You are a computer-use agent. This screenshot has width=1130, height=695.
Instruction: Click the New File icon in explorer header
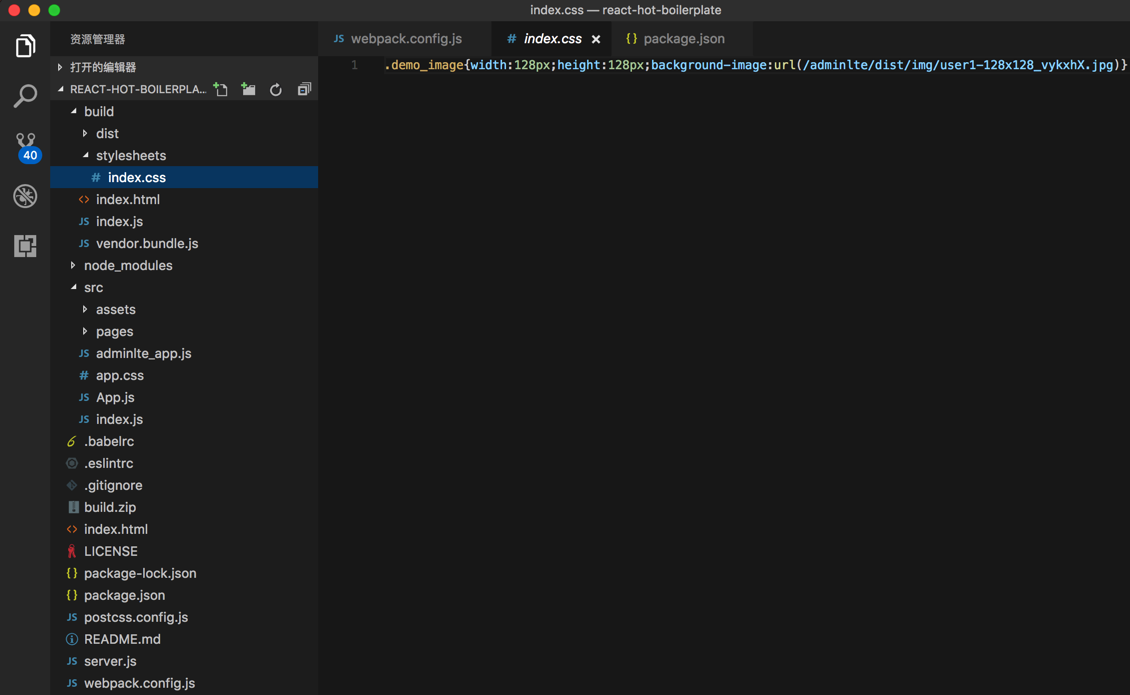point(221,89)
